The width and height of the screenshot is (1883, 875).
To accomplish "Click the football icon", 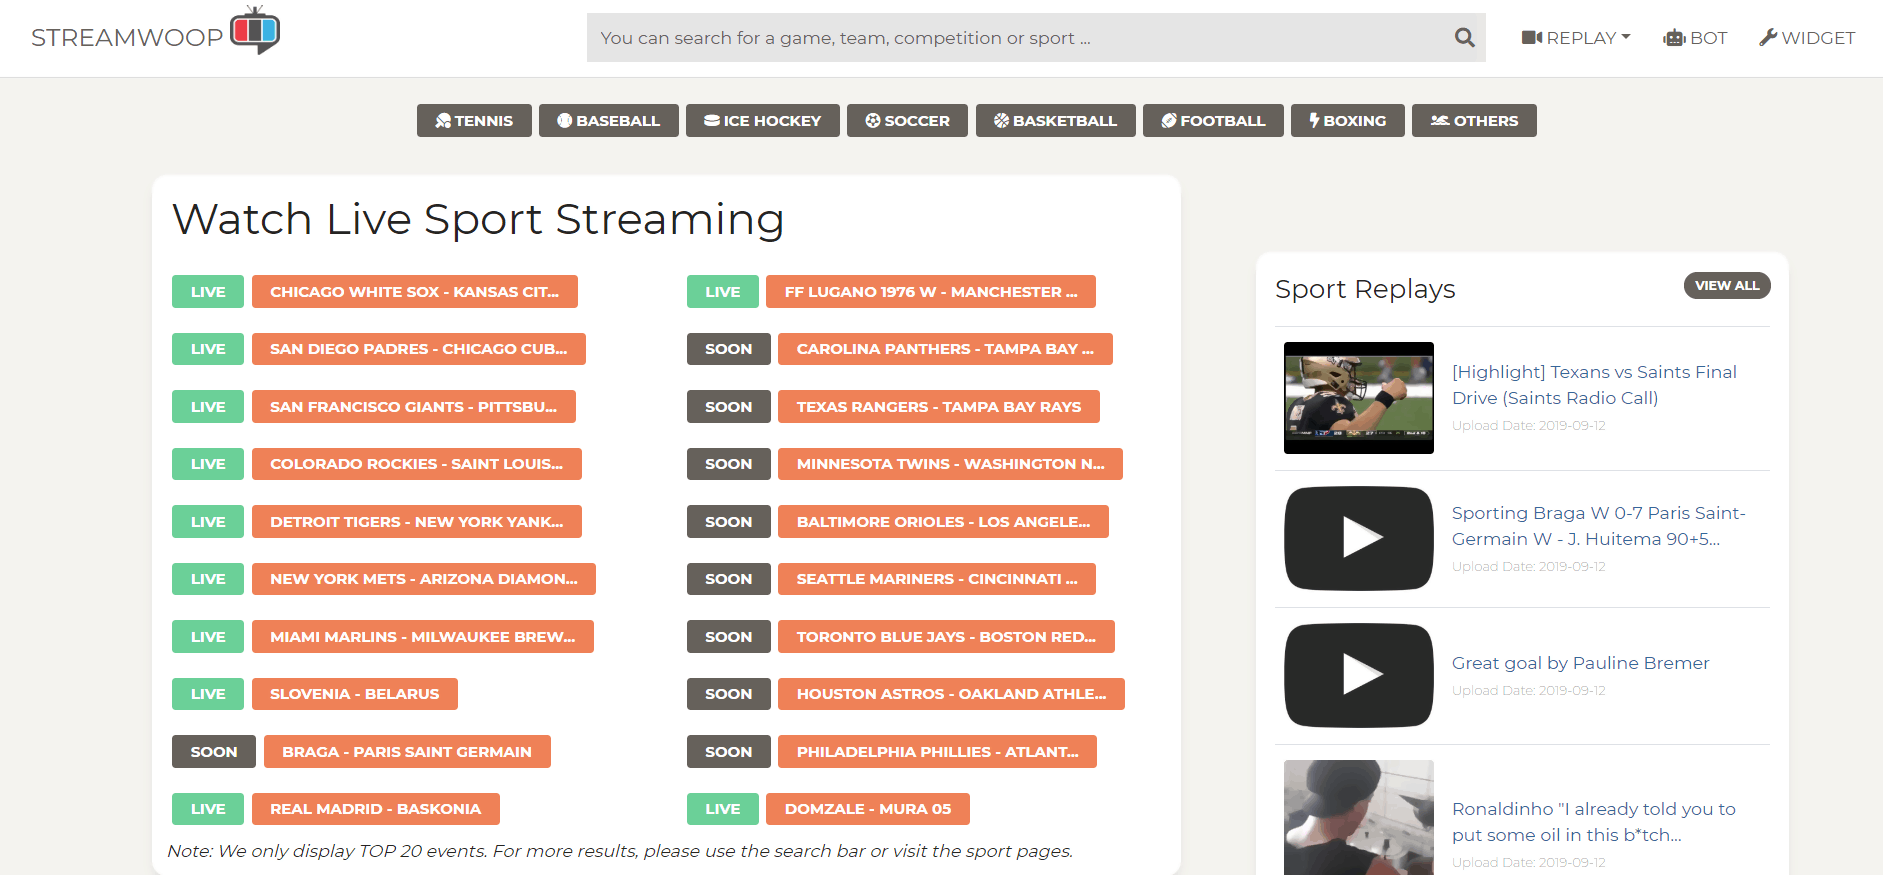I will (1169, 121).
